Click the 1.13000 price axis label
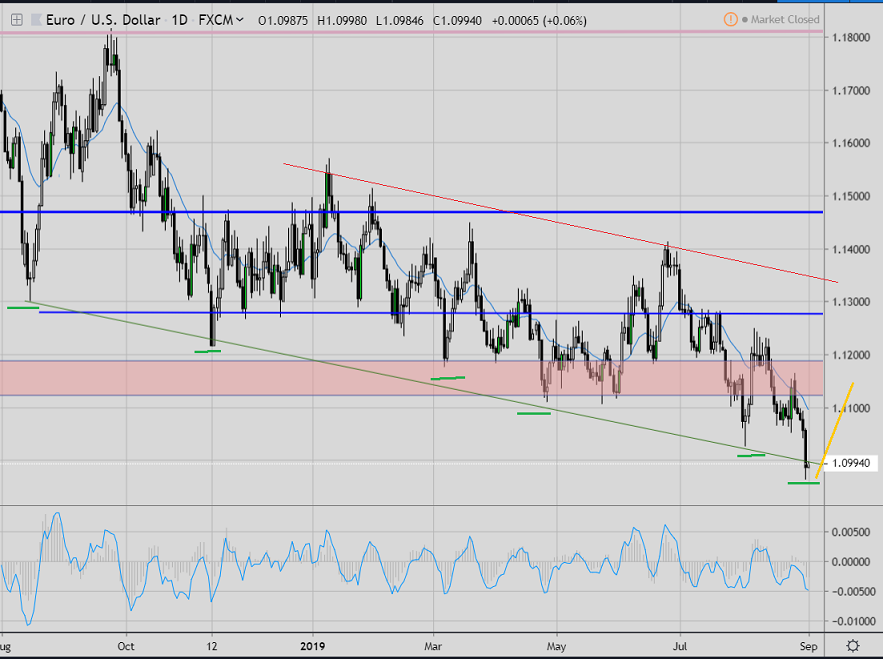 pos(851,302)
